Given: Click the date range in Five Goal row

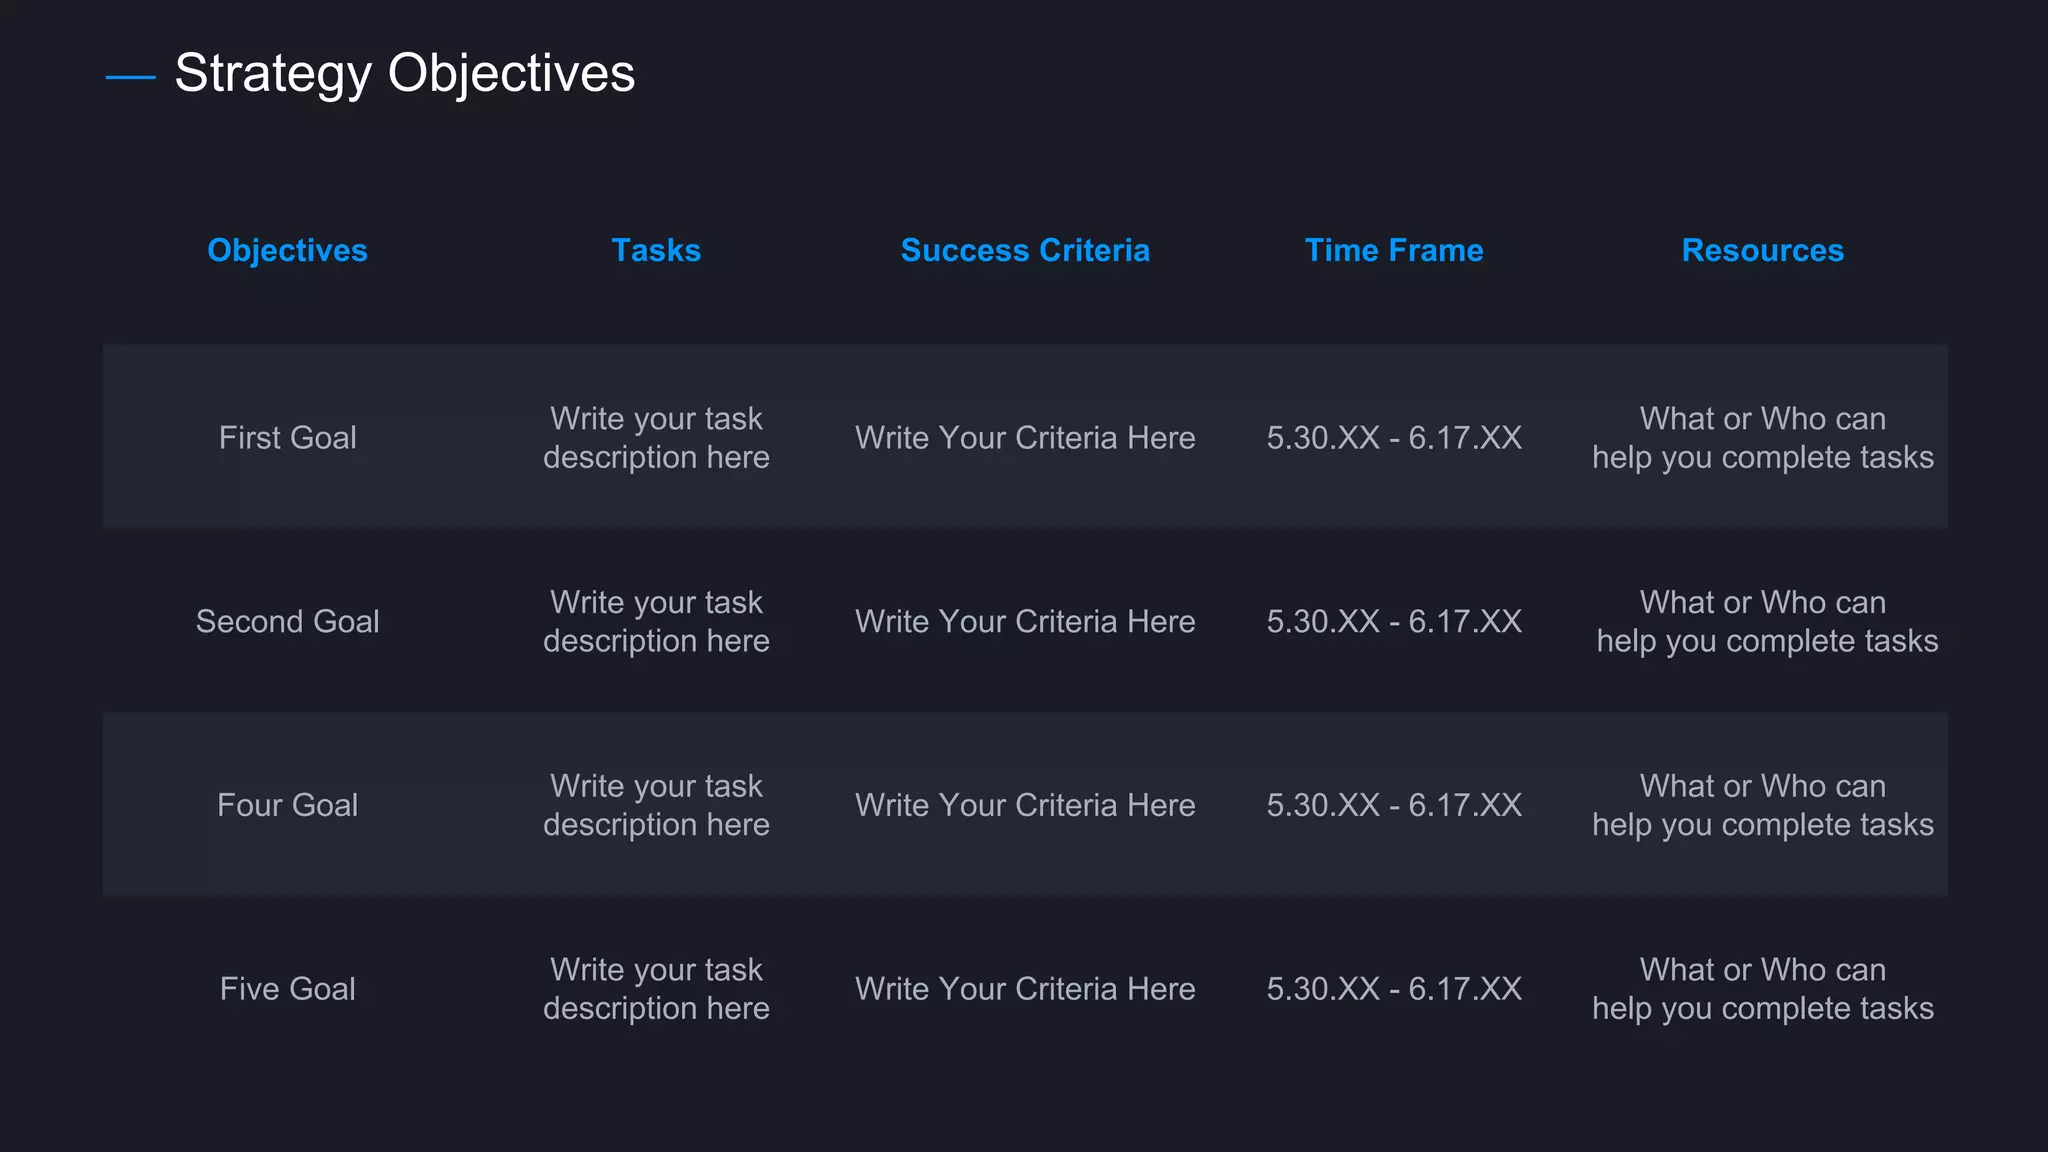Looking at the screenshot, I should tap(1394, 989).
